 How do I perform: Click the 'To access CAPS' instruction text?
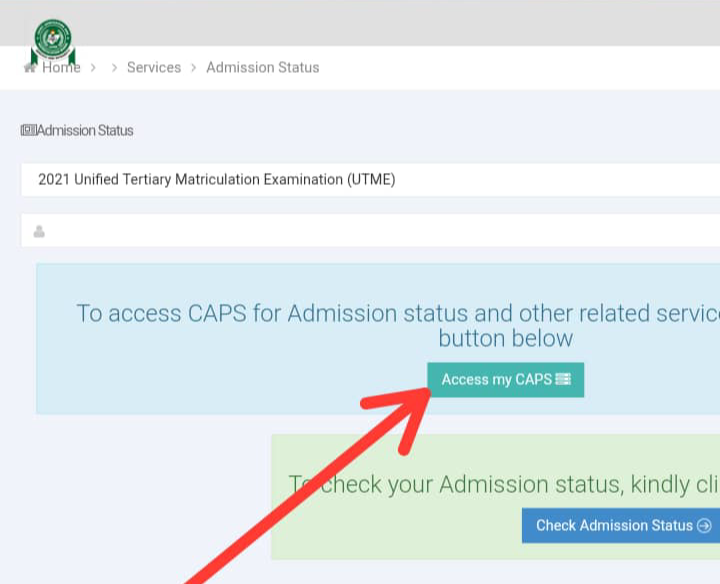pos(398,326)
